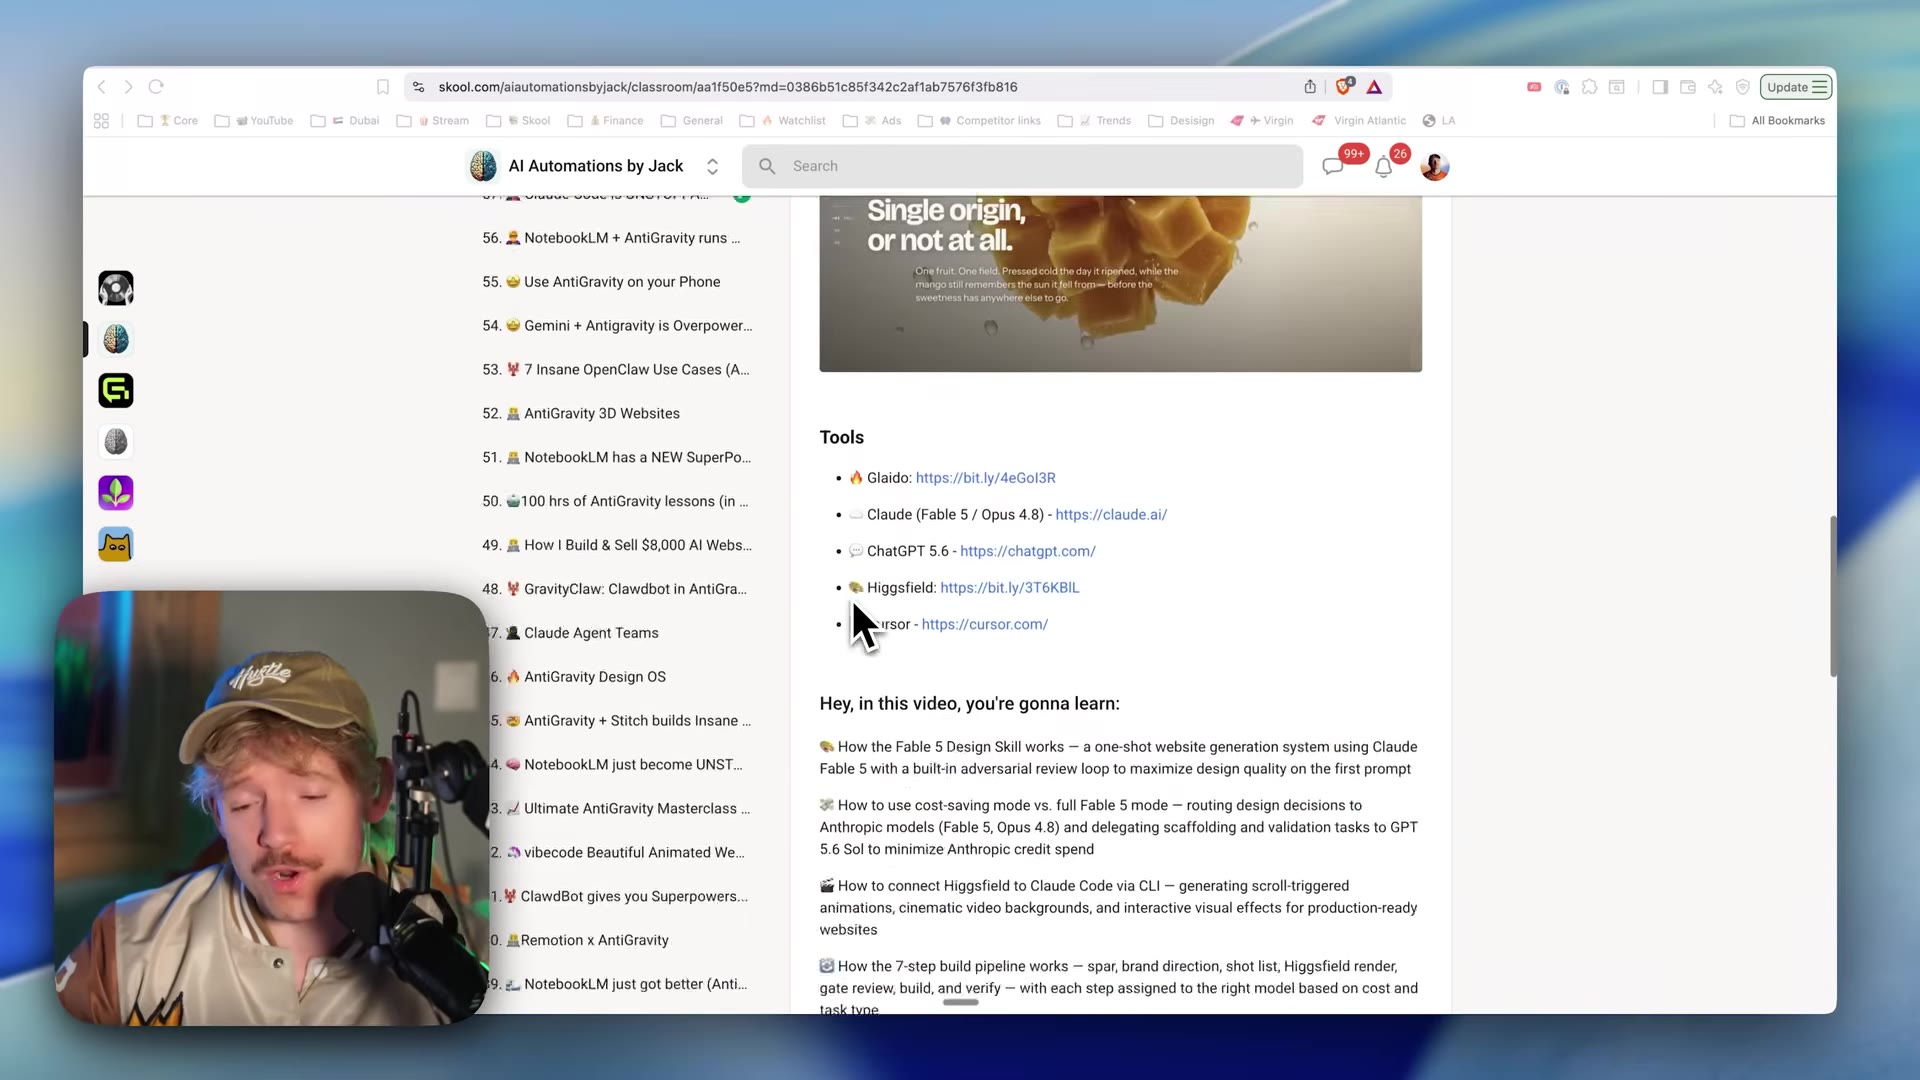
Task: Open the user profile avatar
Action: point(1435,167)
